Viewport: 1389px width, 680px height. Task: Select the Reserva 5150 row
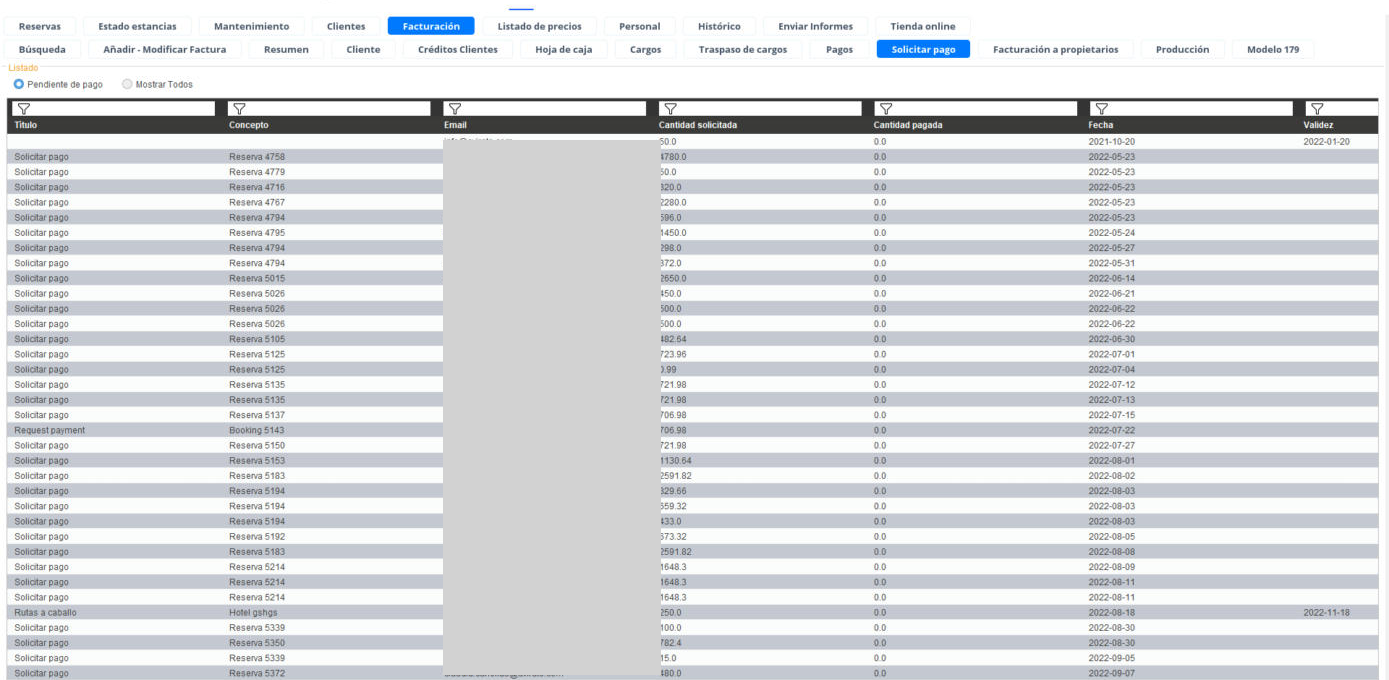(693, 445)
